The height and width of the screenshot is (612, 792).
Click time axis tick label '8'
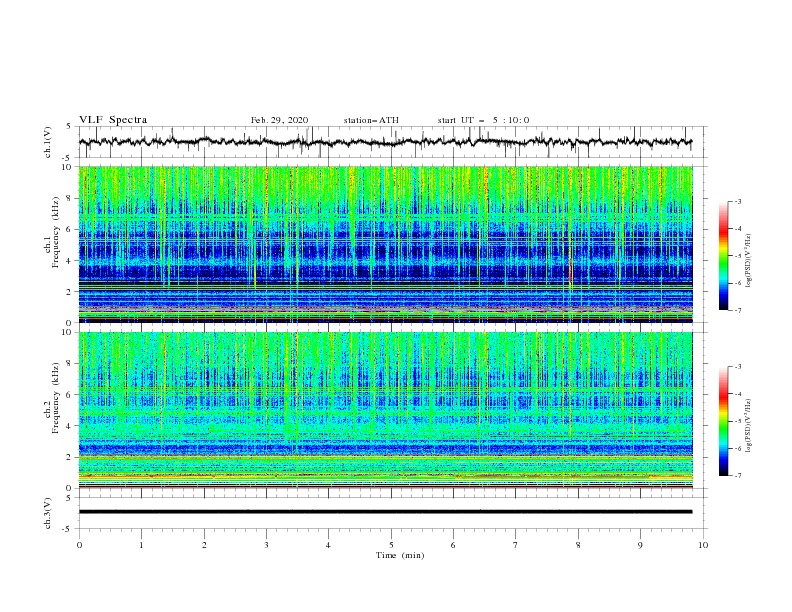point(578,545)
